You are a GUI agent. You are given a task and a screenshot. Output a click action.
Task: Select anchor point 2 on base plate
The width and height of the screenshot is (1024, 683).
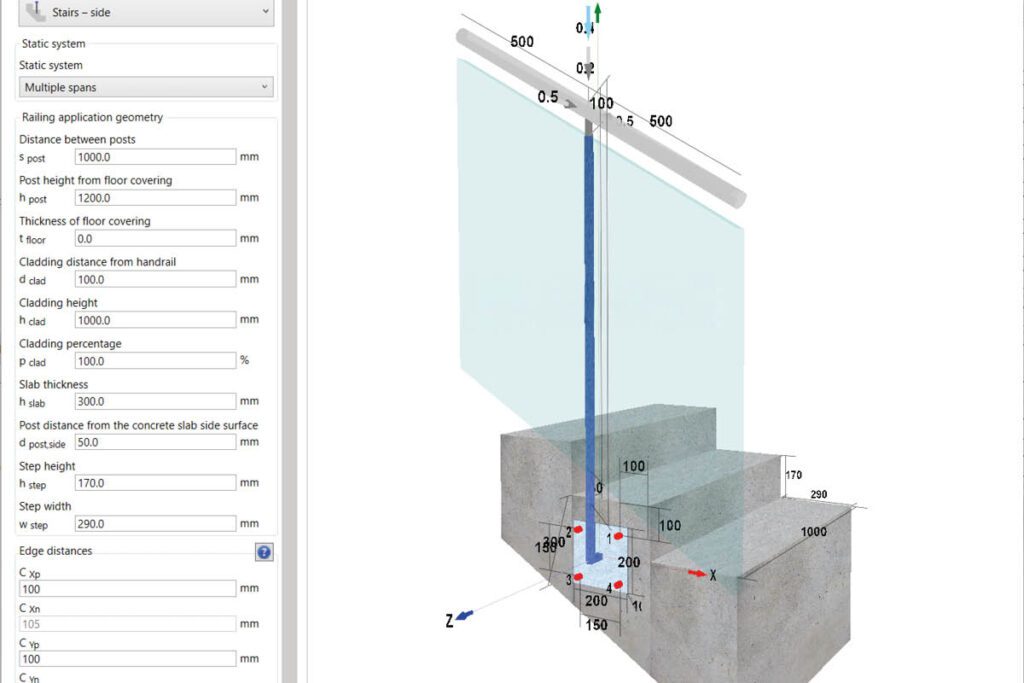point(577,530)
